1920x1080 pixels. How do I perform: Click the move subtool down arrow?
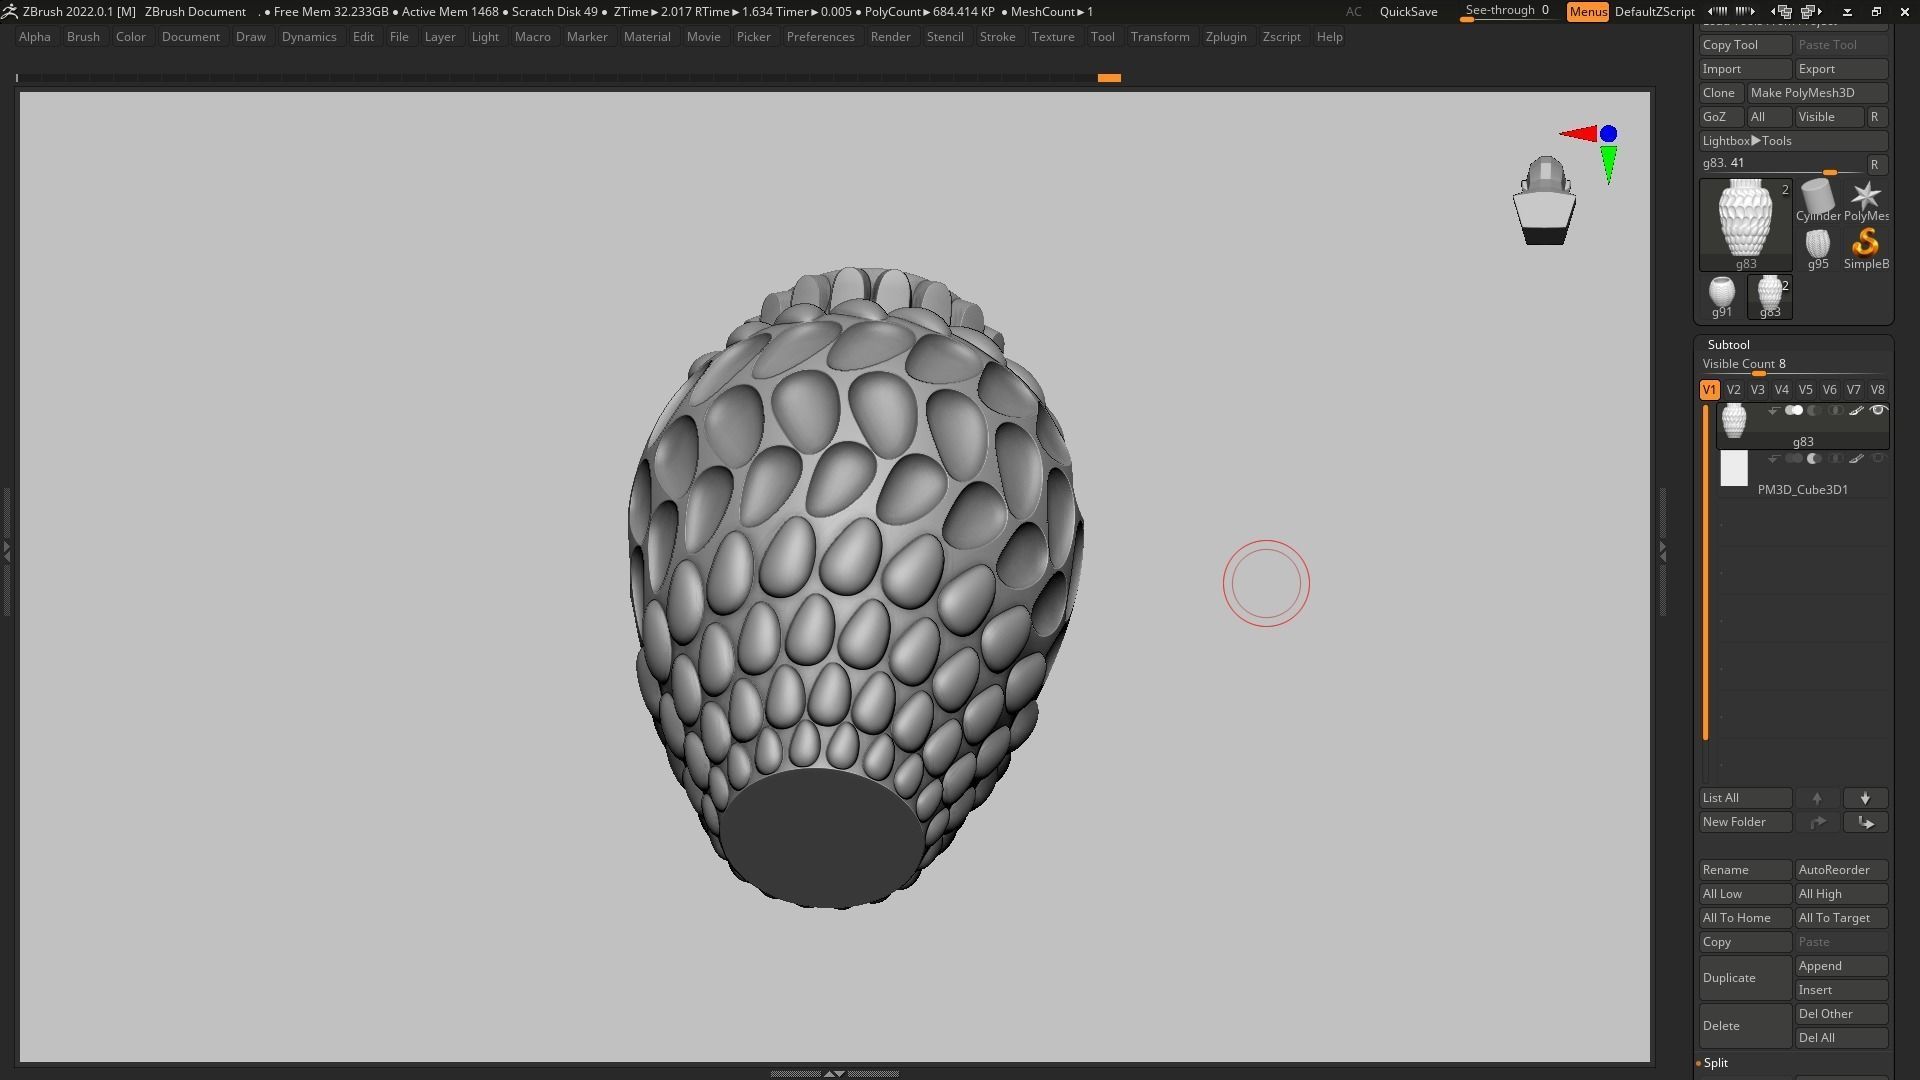click(x=1865, y=798)
